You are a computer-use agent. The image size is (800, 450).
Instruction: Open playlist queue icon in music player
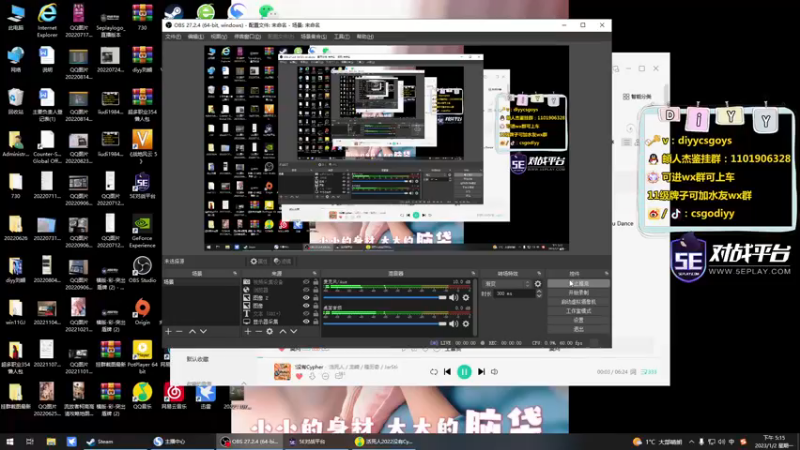point(649,372)
